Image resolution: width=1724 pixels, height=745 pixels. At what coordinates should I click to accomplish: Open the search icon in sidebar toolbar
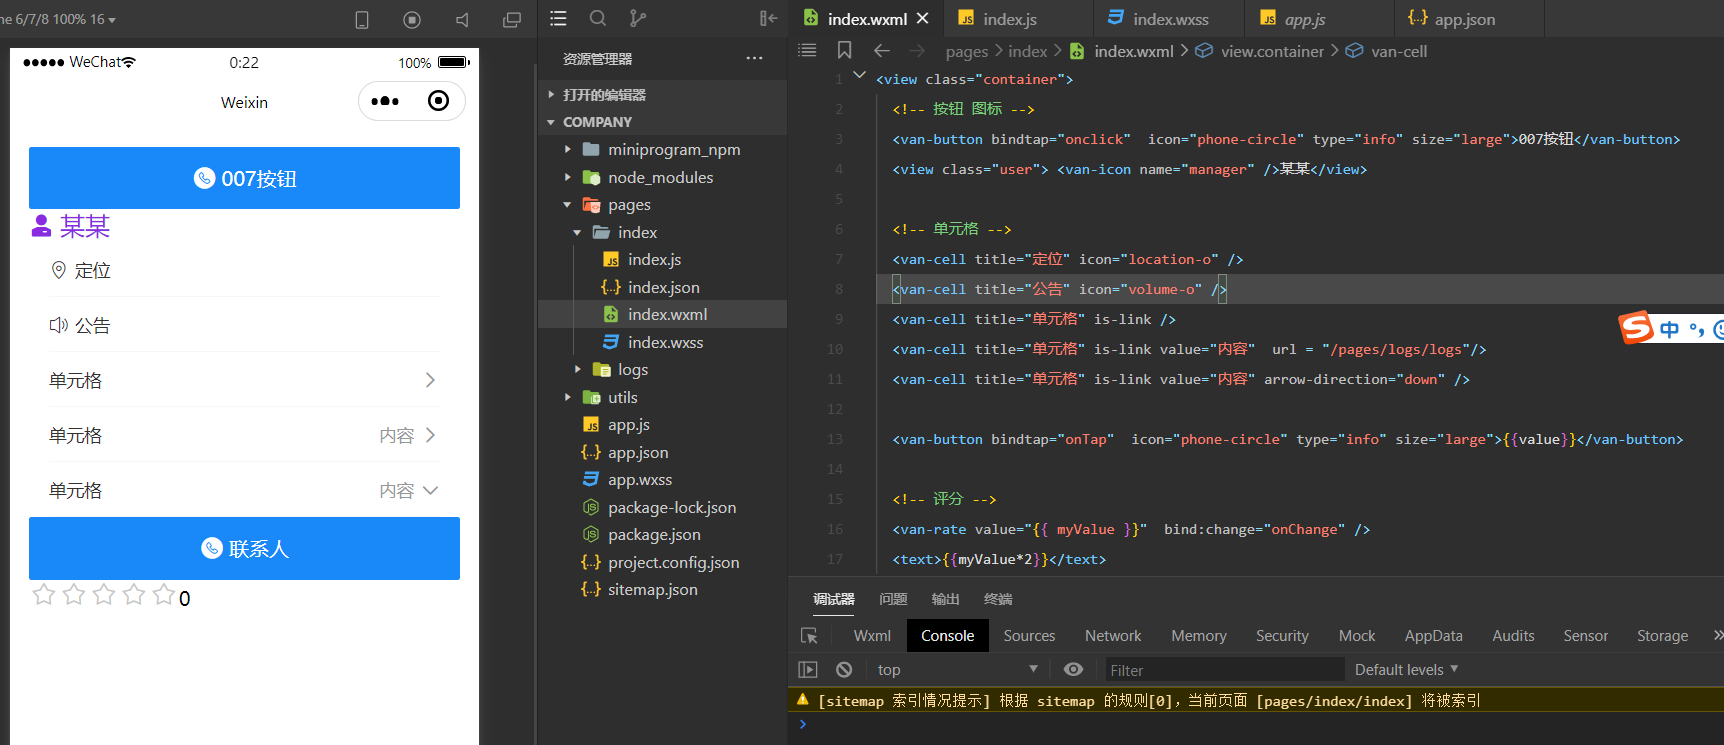pyautogui.click(x=598, y=18)
